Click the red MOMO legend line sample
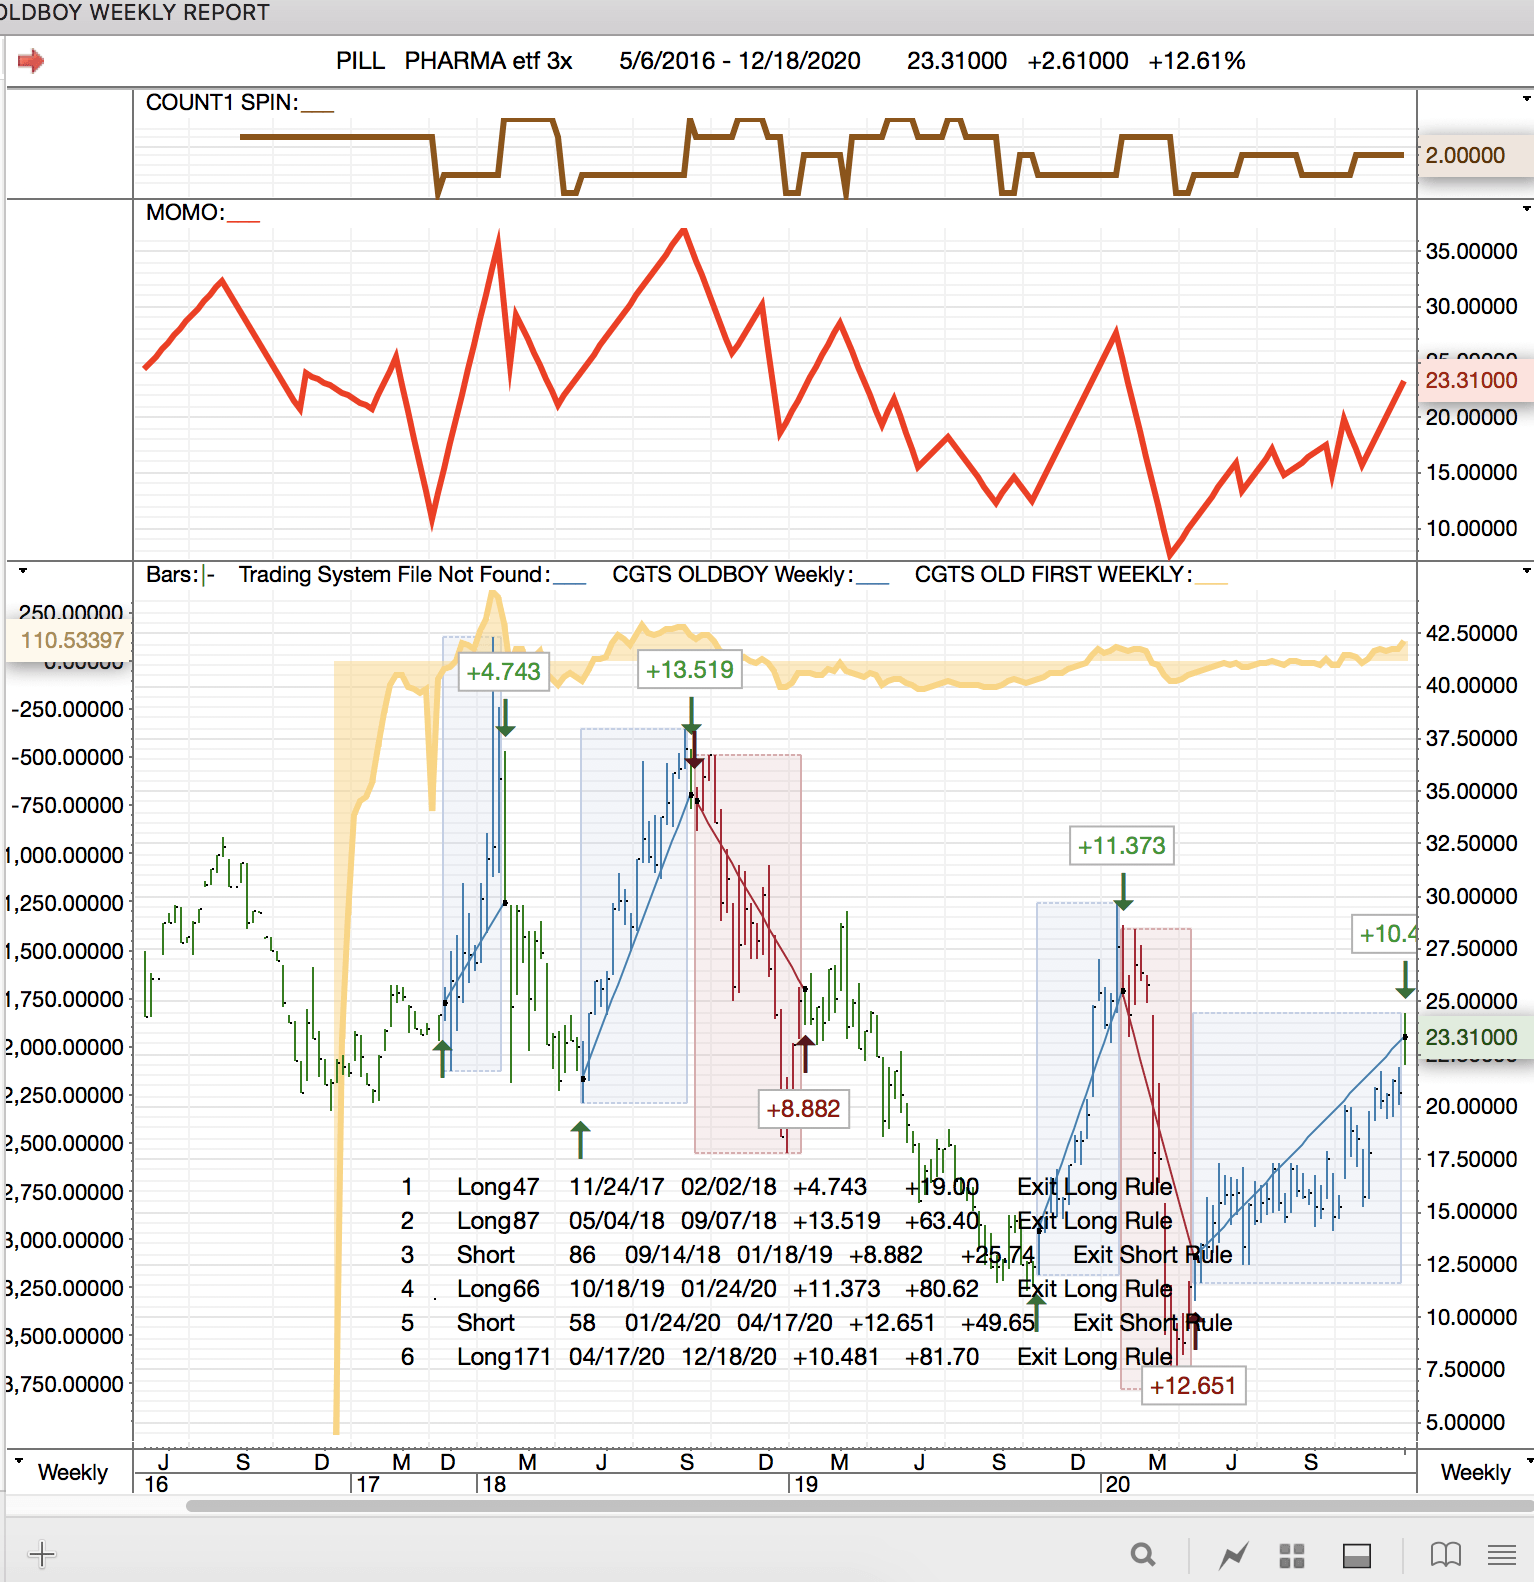This screenshot has height=1582, width=1534. [x=243, y=220]
